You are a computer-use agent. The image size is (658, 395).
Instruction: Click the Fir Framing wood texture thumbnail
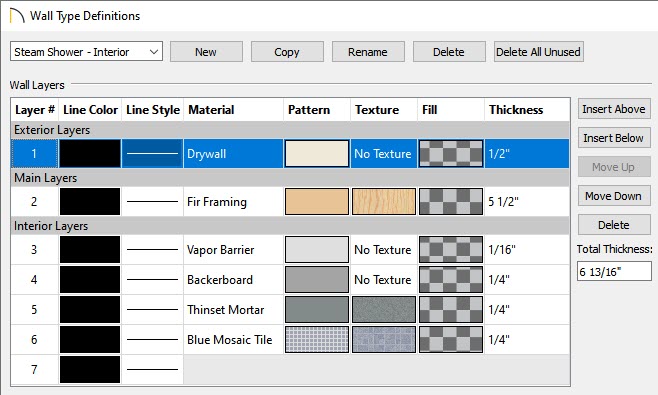(x=384, y=201)
